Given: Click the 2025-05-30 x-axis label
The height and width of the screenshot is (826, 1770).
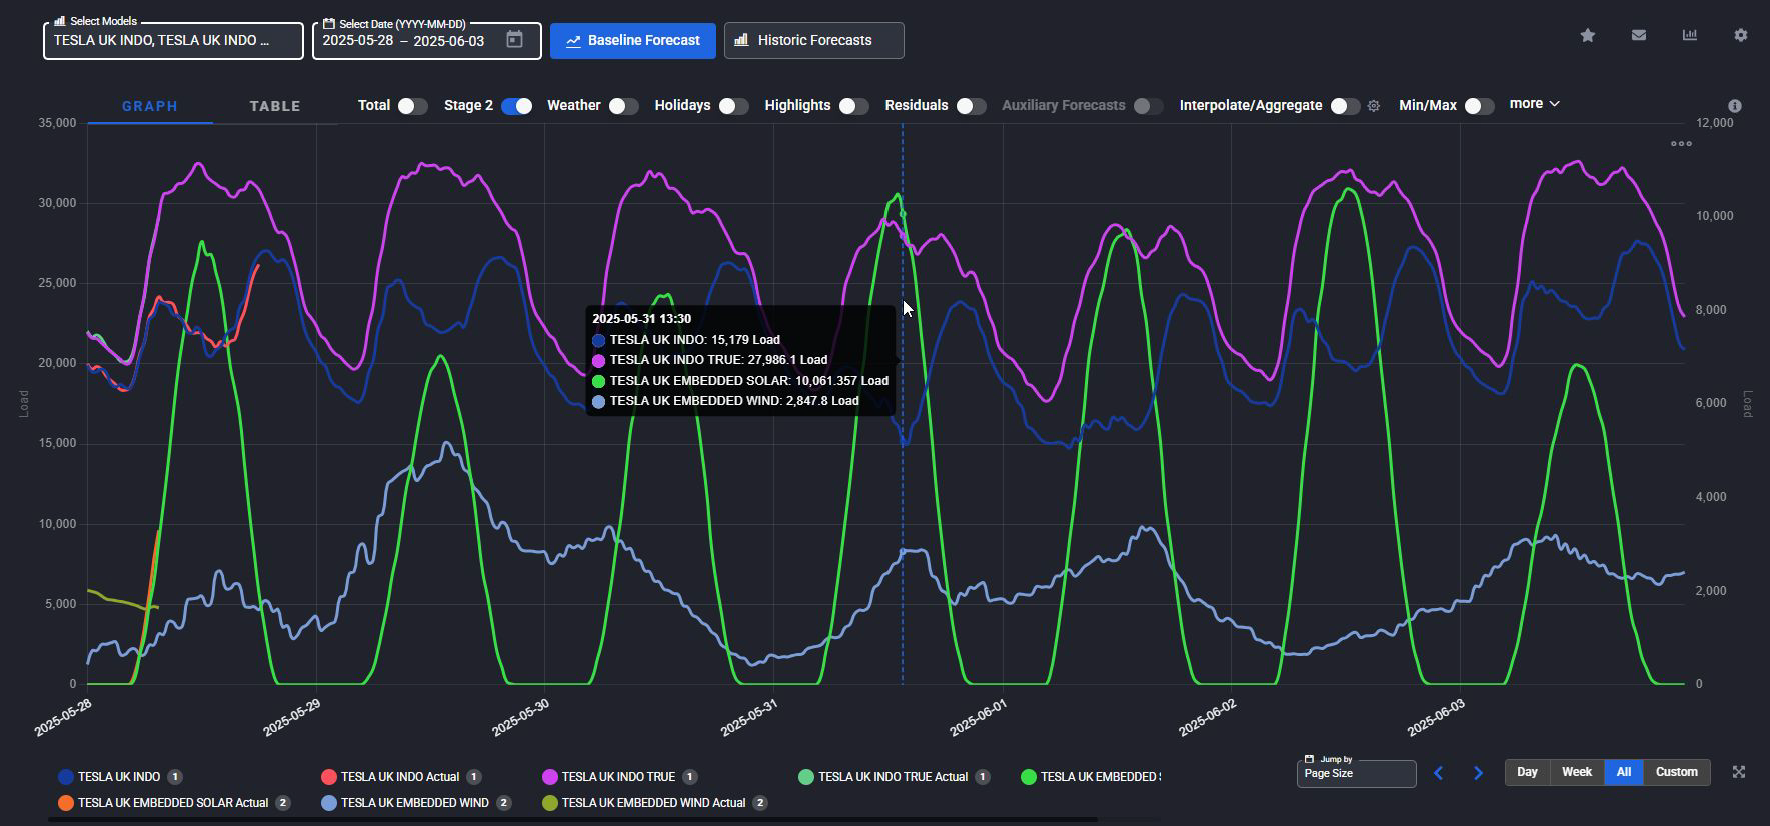Looking at the screenshot, I should (520, 718).
